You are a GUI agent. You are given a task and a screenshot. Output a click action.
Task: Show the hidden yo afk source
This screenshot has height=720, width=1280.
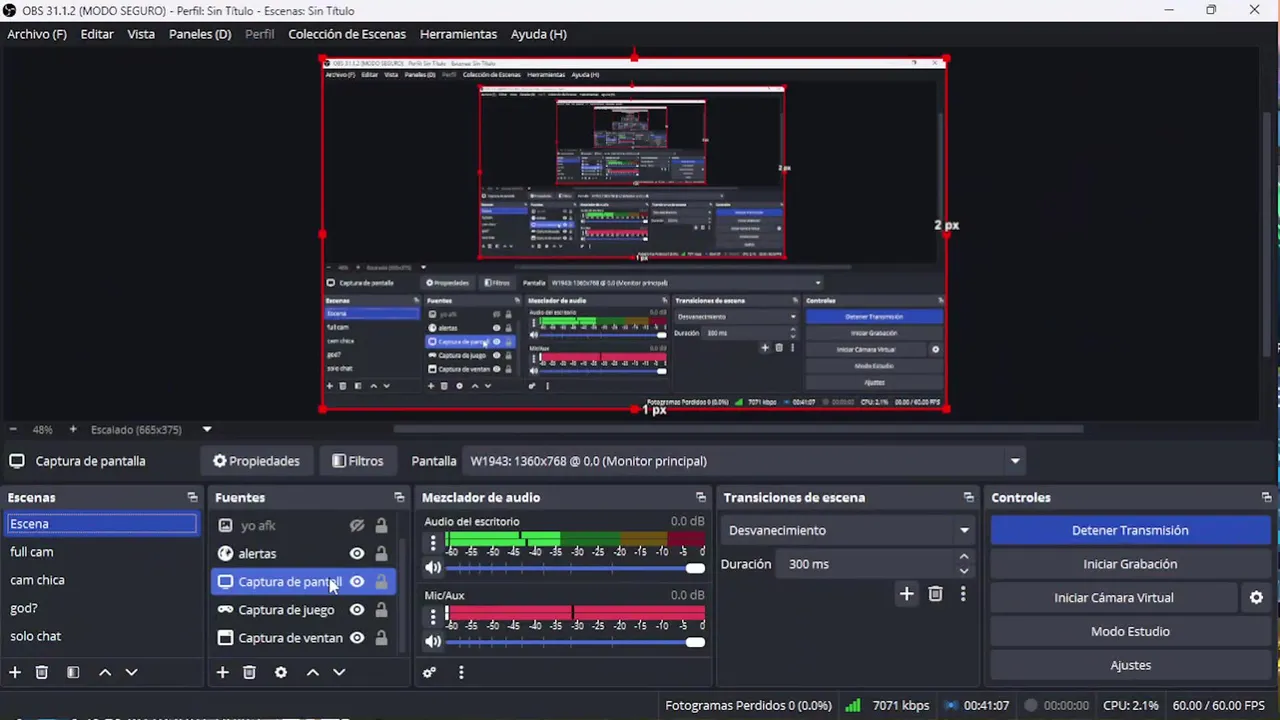(x=357, y=526)
